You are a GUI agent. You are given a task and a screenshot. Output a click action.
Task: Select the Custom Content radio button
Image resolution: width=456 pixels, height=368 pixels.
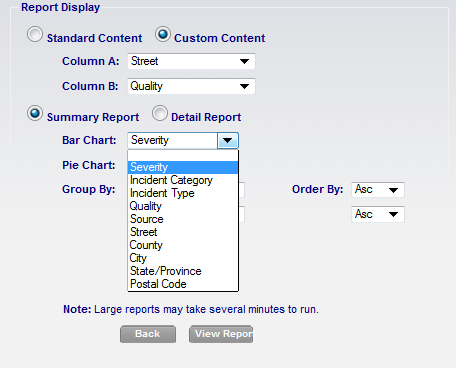(163, 34)
